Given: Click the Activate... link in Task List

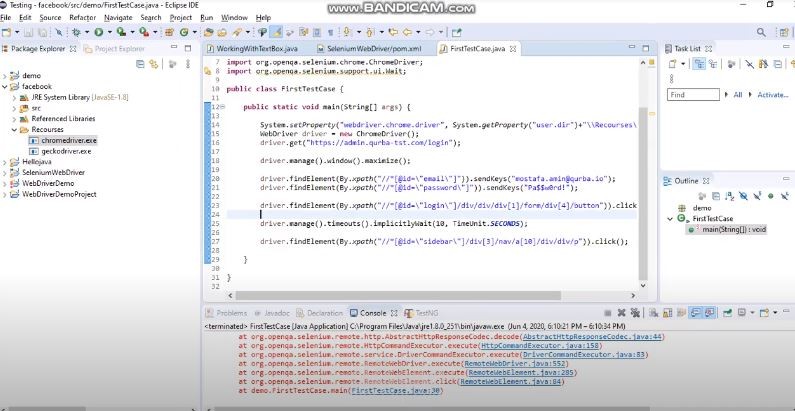Looking at the screenshot, I should coord(773,95).
